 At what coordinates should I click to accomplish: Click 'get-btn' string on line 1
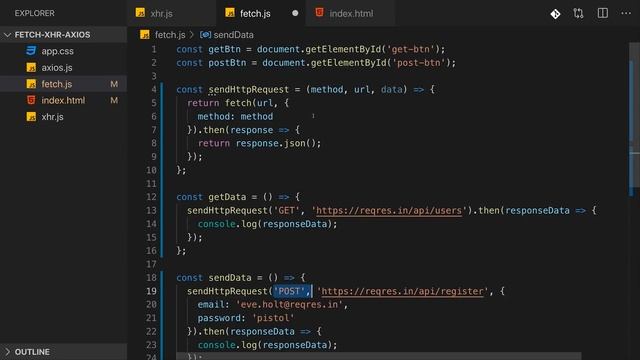pos(411,49)
